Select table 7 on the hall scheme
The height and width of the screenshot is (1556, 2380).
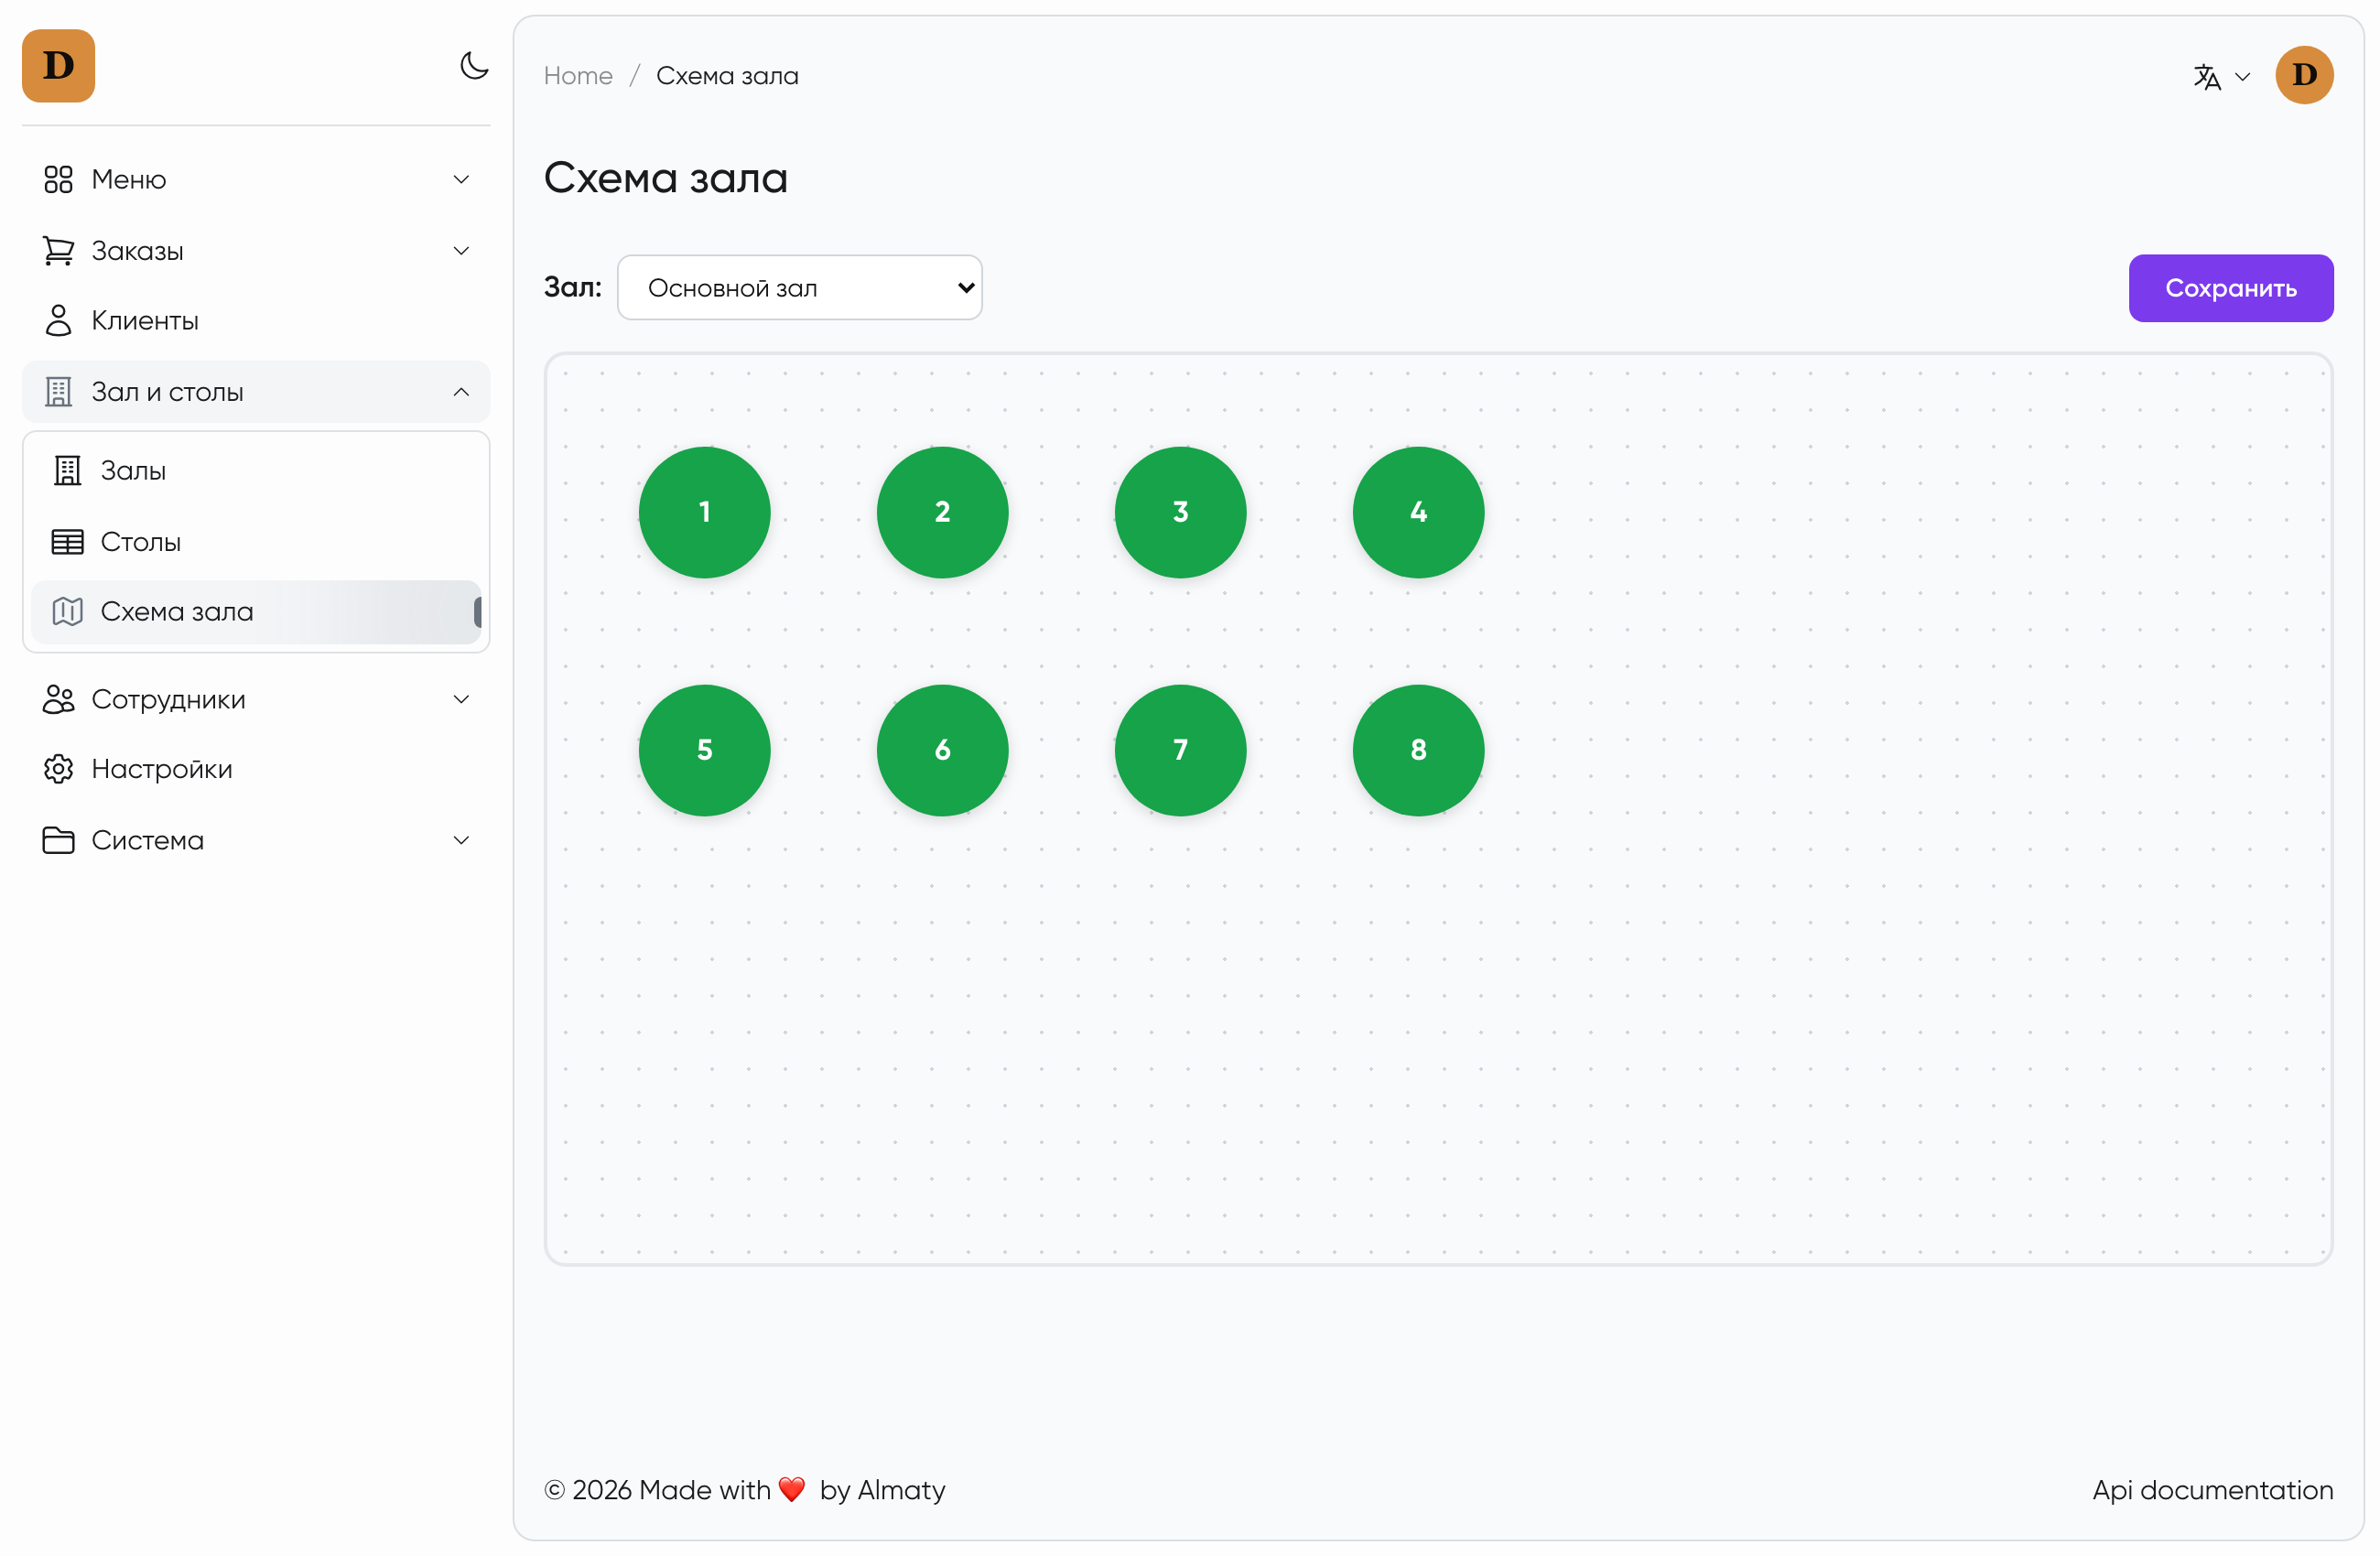click(1181, 751)
